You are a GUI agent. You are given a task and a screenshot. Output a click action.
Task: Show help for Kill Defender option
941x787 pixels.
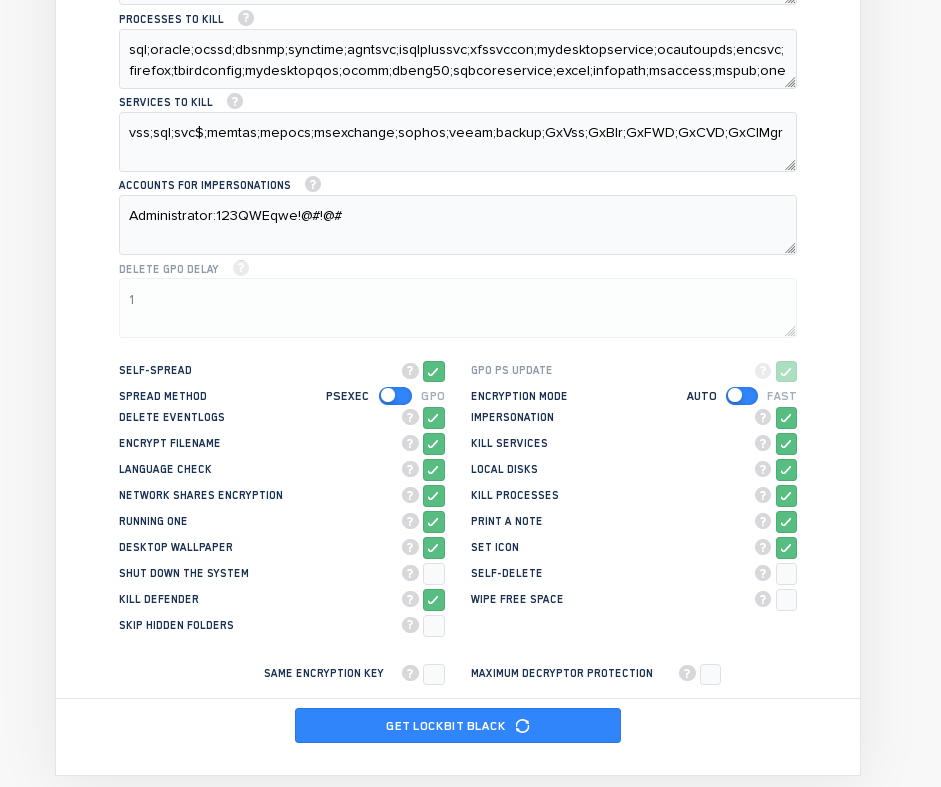point(410,599)
